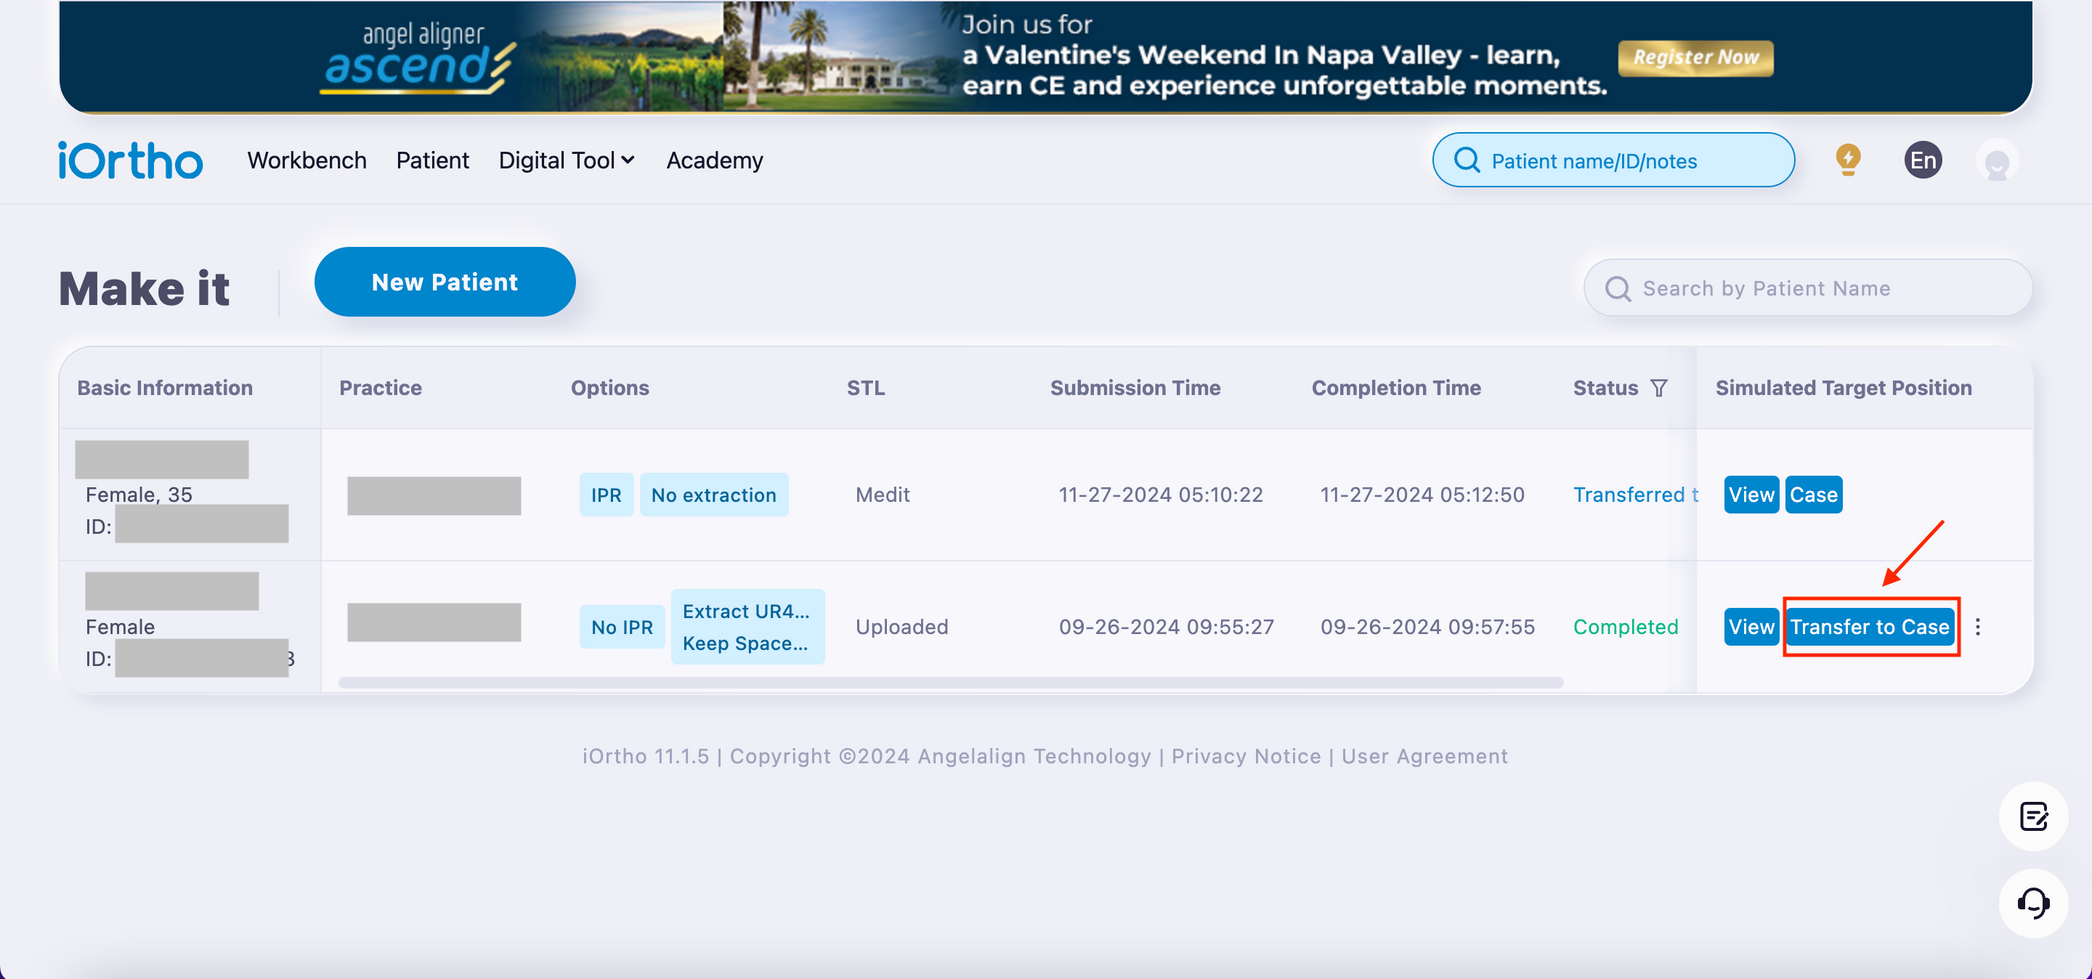Click the Case button for the Medit row

(x=1814, y=495)
